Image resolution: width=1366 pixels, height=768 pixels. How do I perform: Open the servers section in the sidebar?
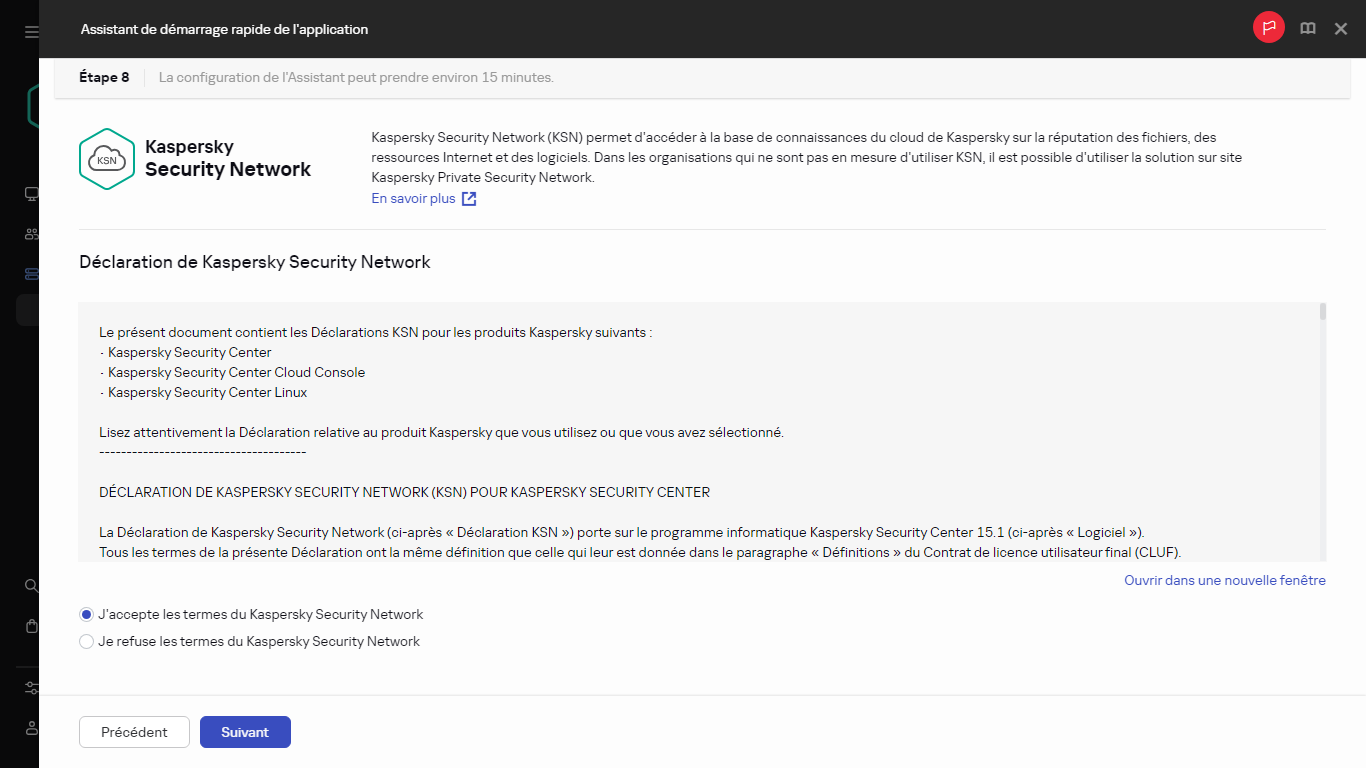(x=30, y=273)
